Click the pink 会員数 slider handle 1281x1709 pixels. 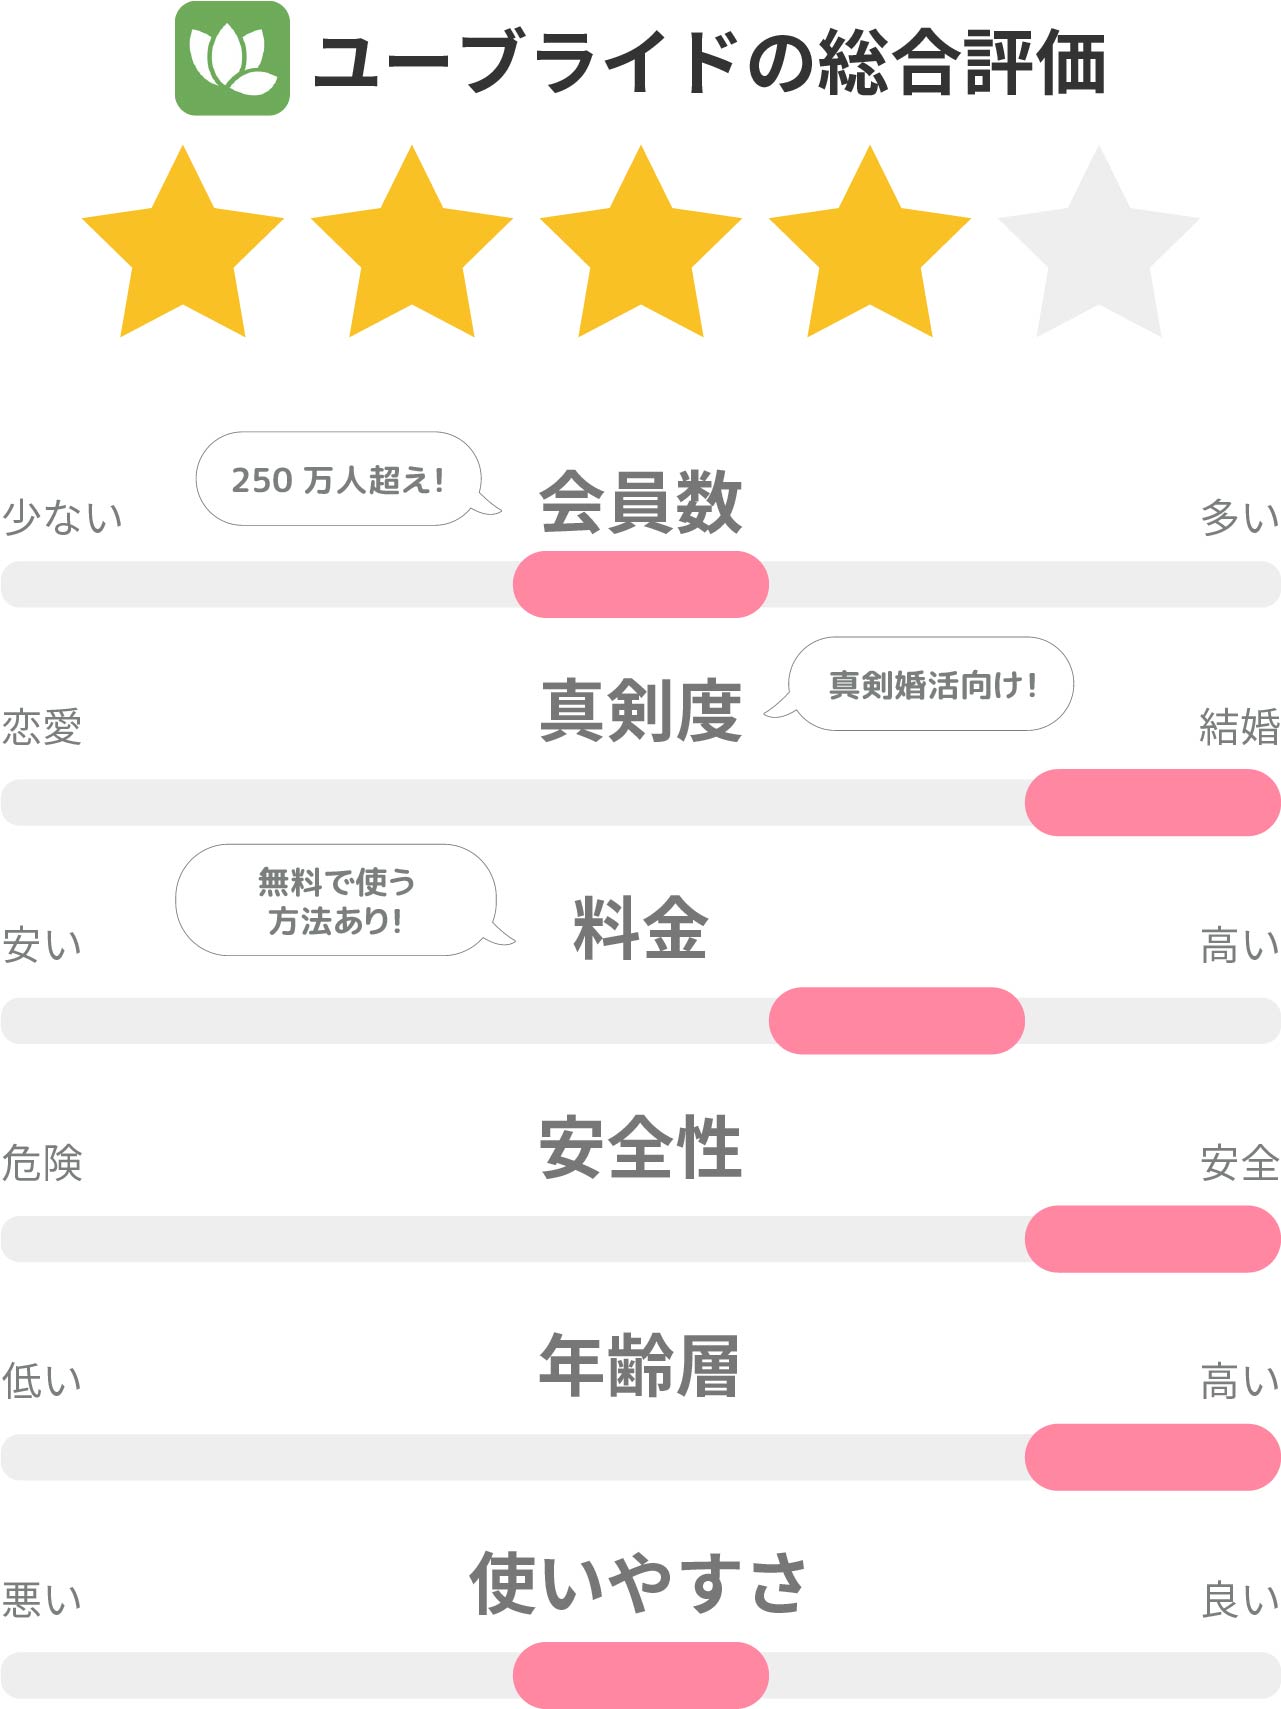[x=641, y=584]
